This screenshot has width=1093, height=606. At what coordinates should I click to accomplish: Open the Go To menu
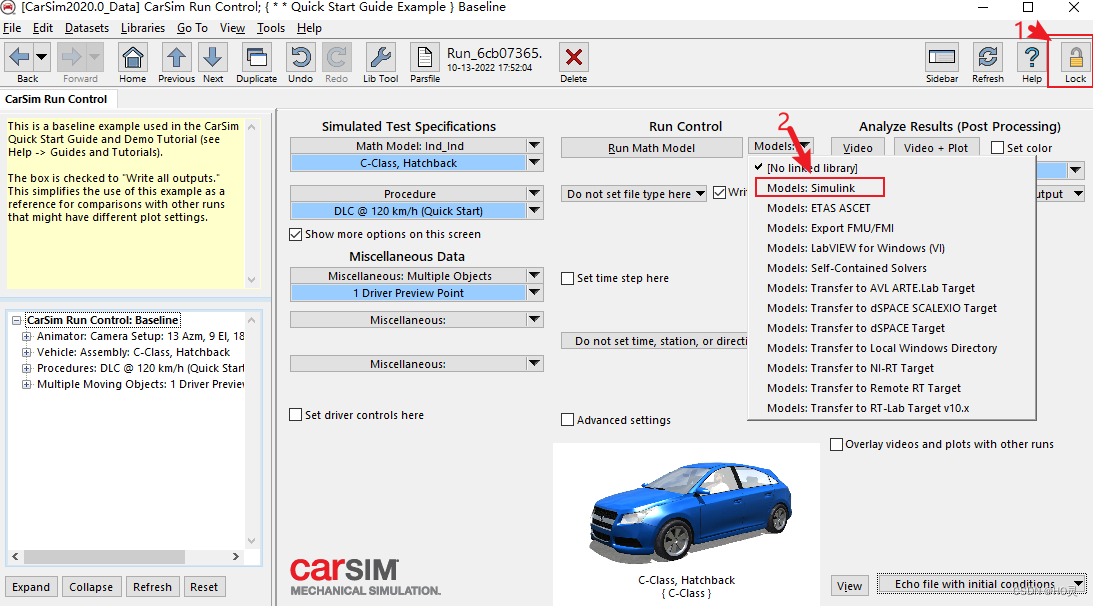[192, 28]
